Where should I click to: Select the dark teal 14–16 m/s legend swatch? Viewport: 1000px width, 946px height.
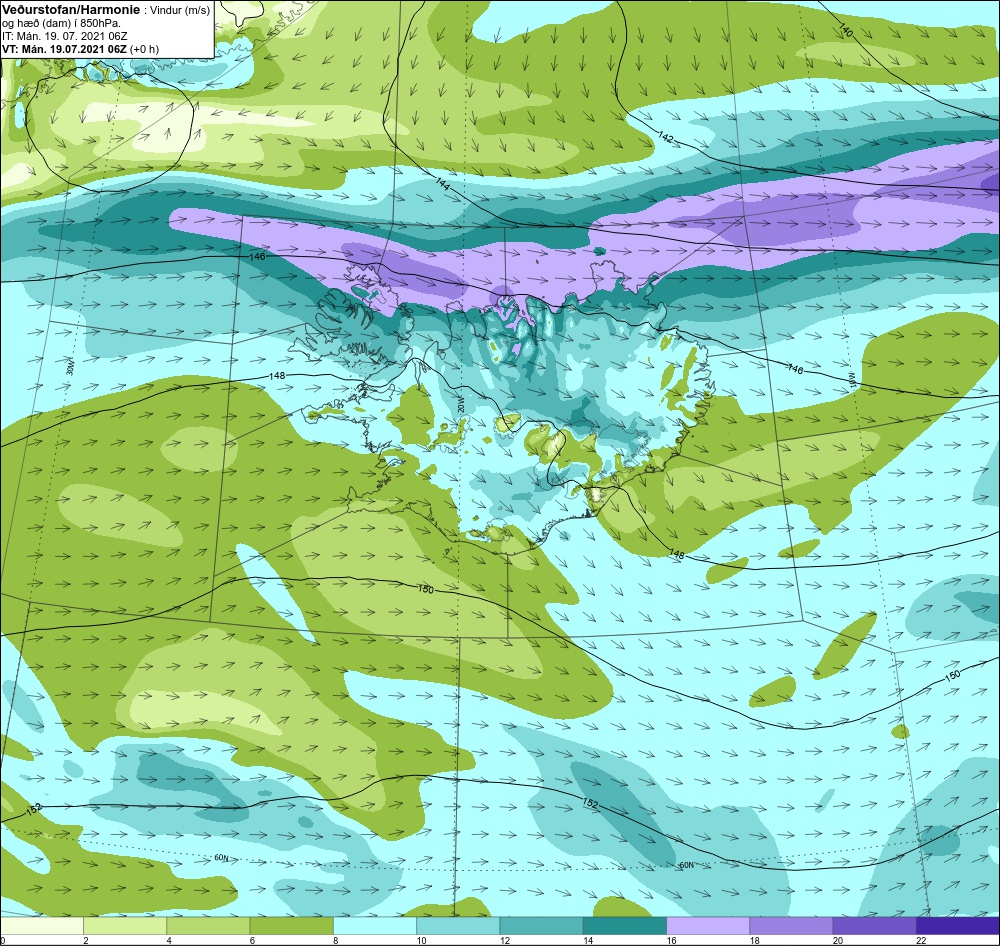click(x=625, y=925)
